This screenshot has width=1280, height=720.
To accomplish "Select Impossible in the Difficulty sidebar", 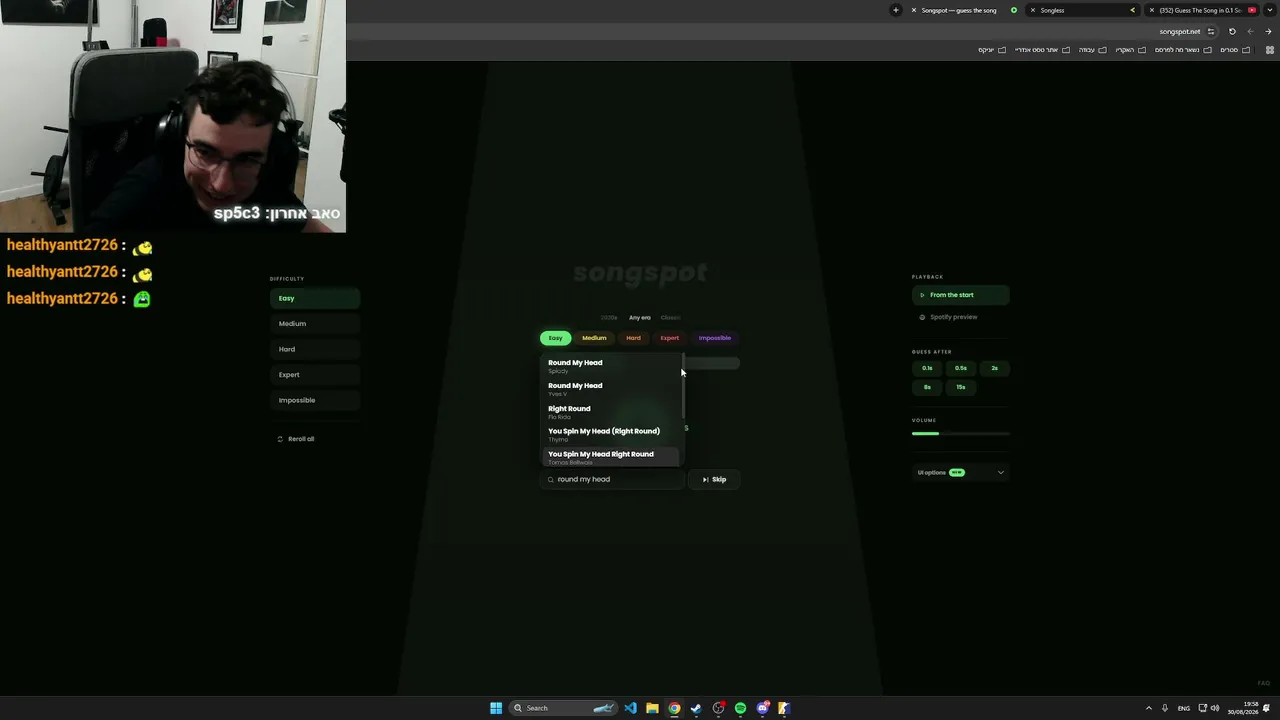I will 315,400.
